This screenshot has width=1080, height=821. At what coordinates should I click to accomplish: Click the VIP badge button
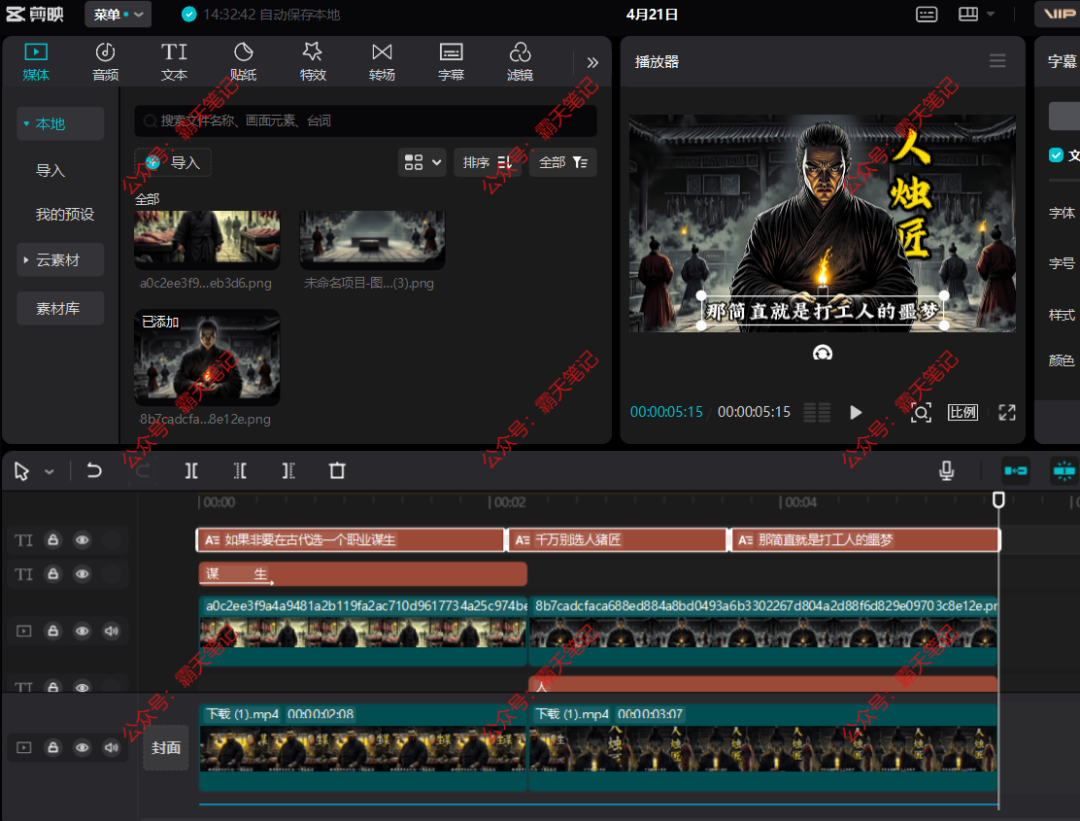[x=1057, y=14]
